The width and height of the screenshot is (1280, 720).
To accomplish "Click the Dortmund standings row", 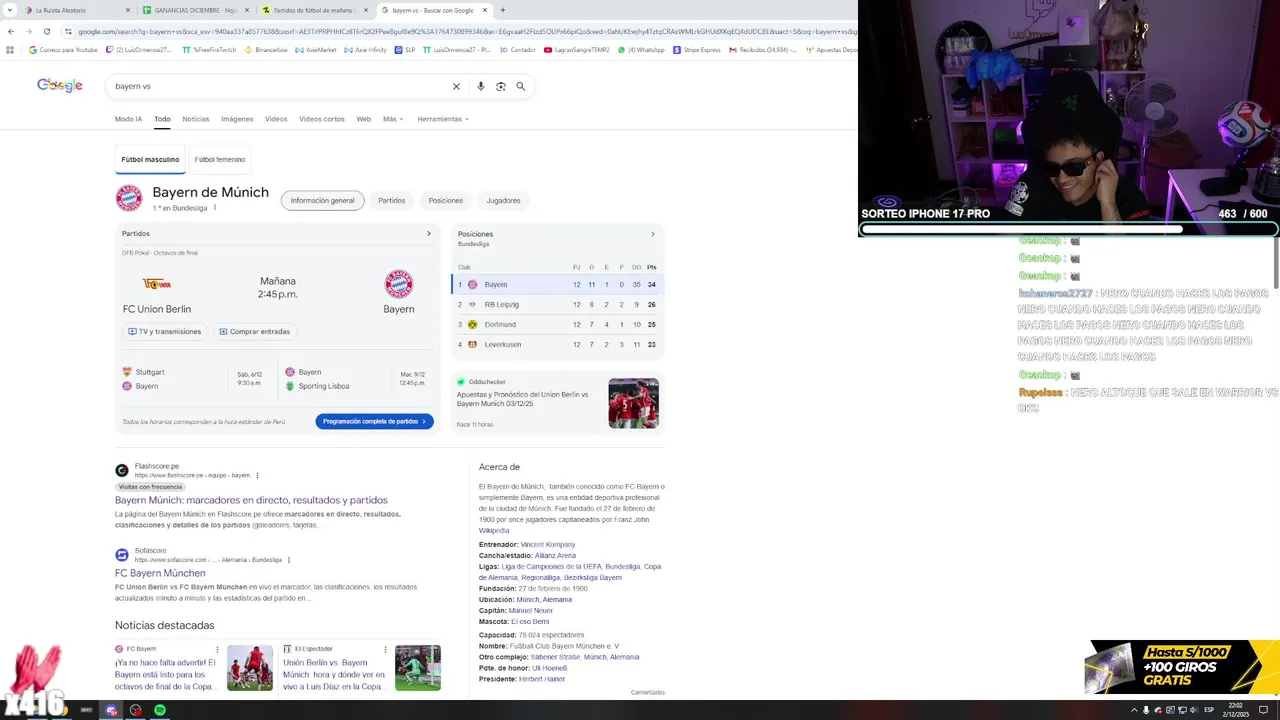I will click(557, 324).
